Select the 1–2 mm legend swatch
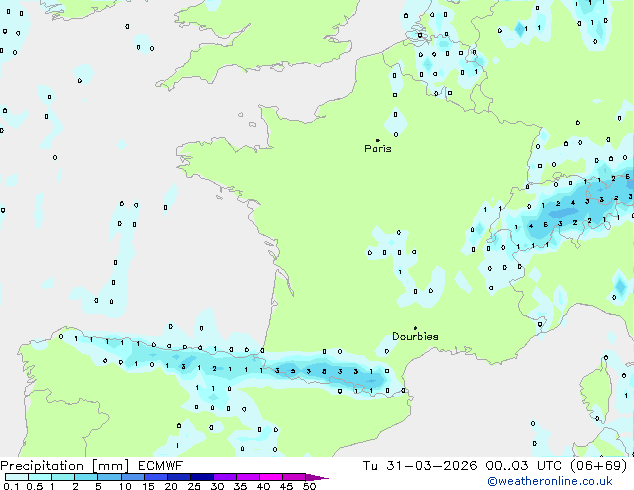The image size is (634, 490). tap(63, 477)
